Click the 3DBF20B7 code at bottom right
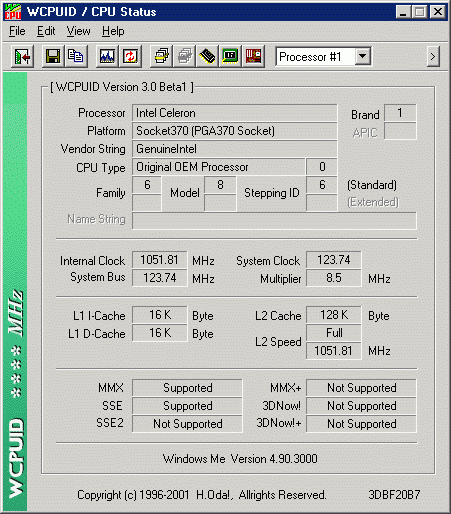The image size is (451, 514). point(394,495)
